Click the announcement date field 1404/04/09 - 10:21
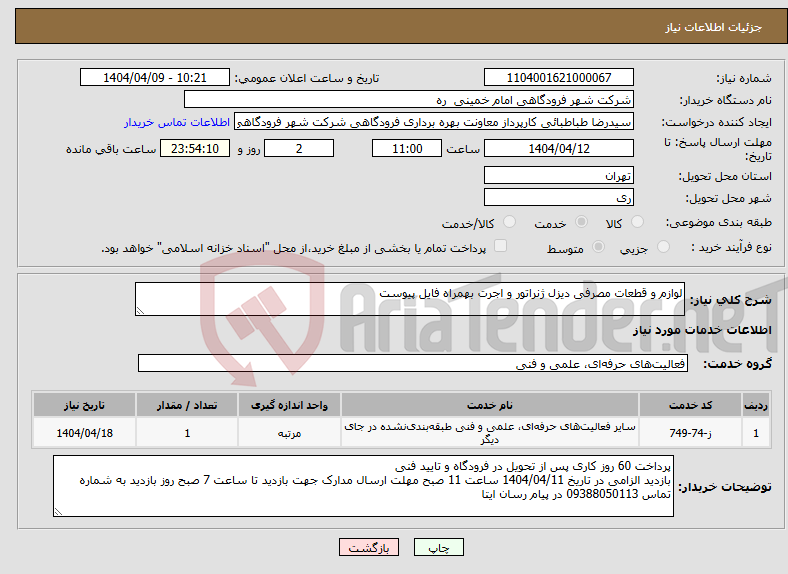Screen dimensions: 788x574 (155, 77)
